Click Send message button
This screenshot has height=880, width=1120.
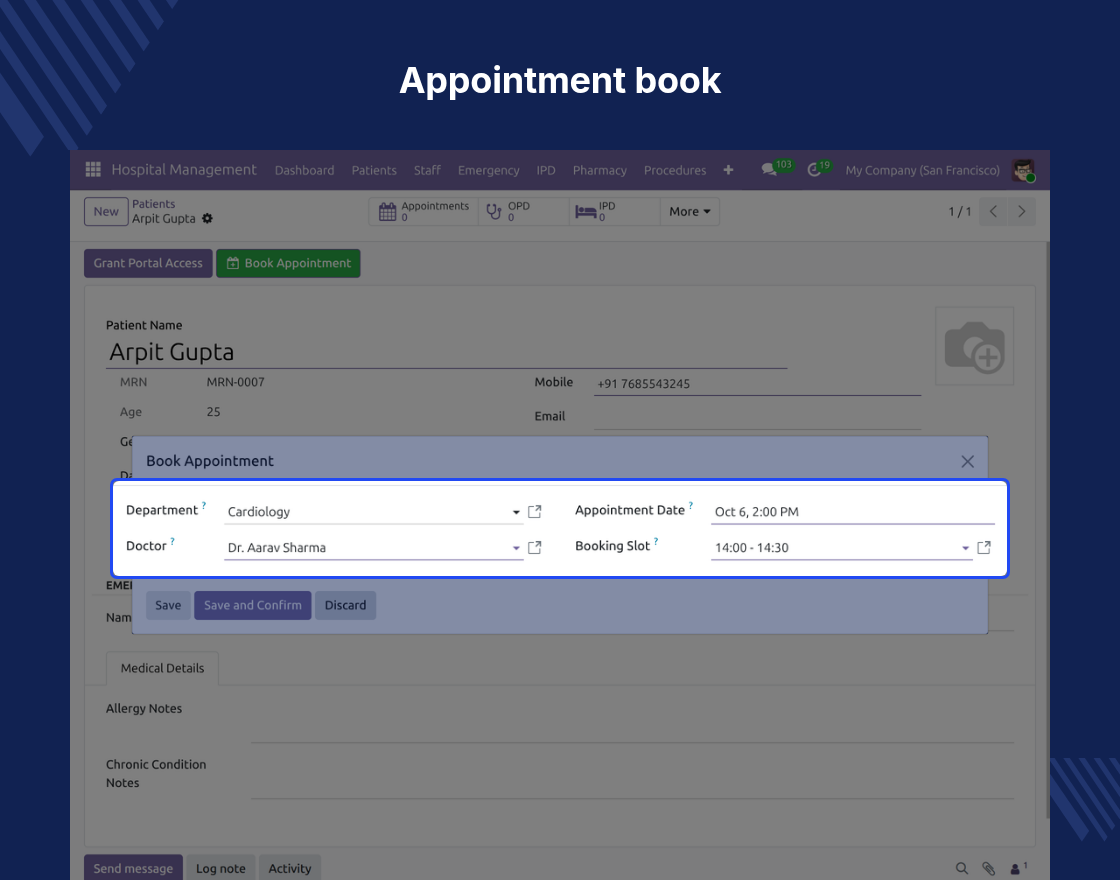point(134,868)
